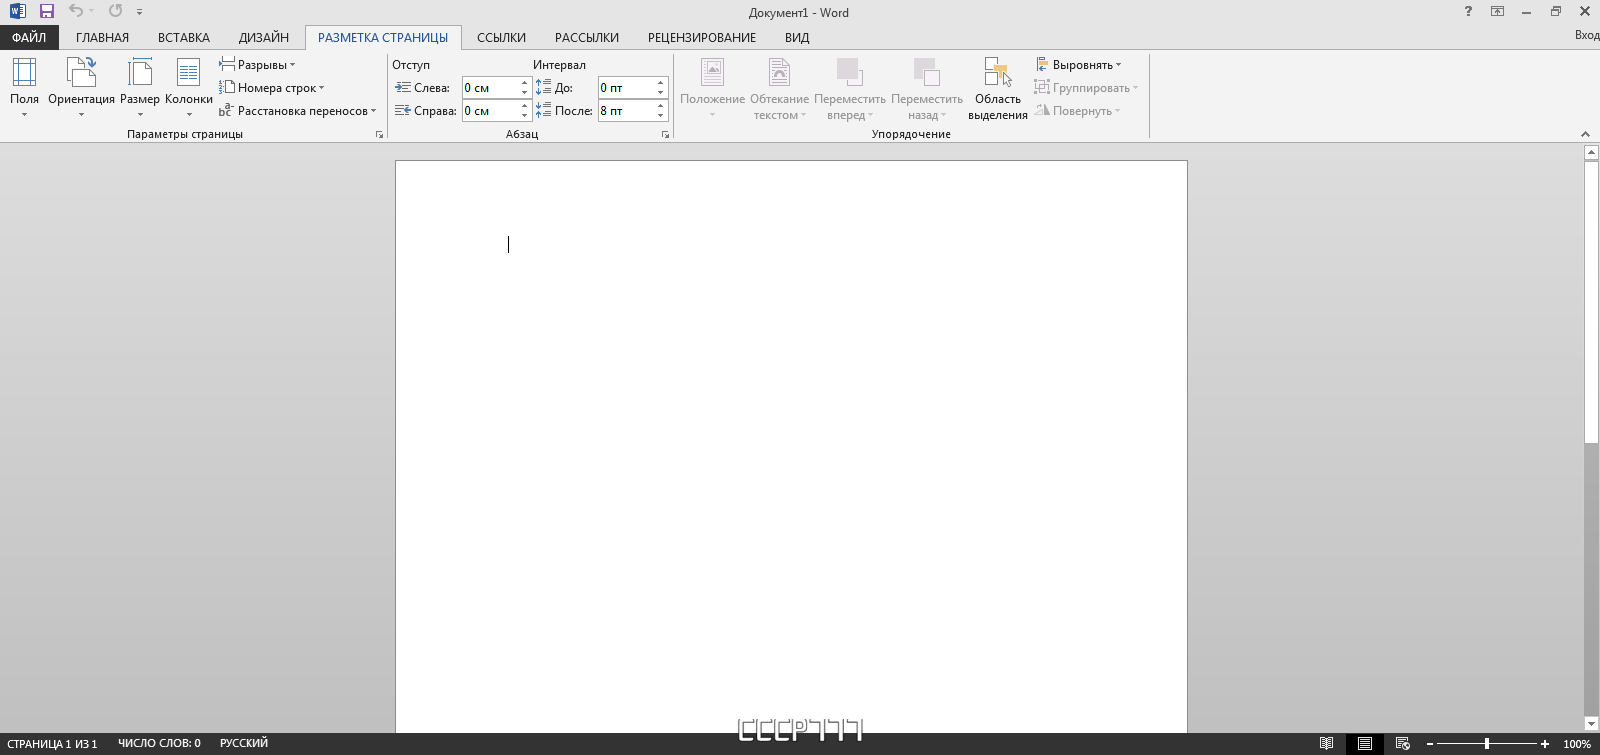Click the zoom slider handle
Screen dimensions: 1600x755
1487,743
